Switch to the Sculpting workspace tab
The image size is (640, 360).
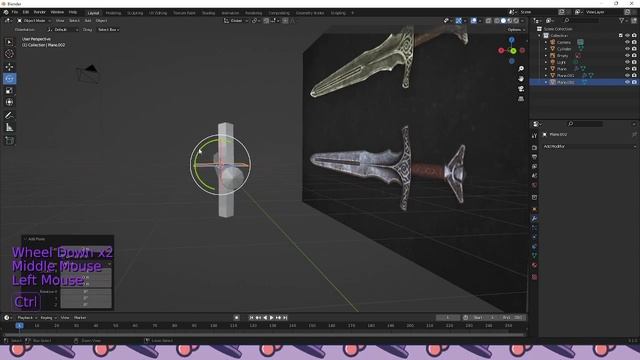point(135,13)
